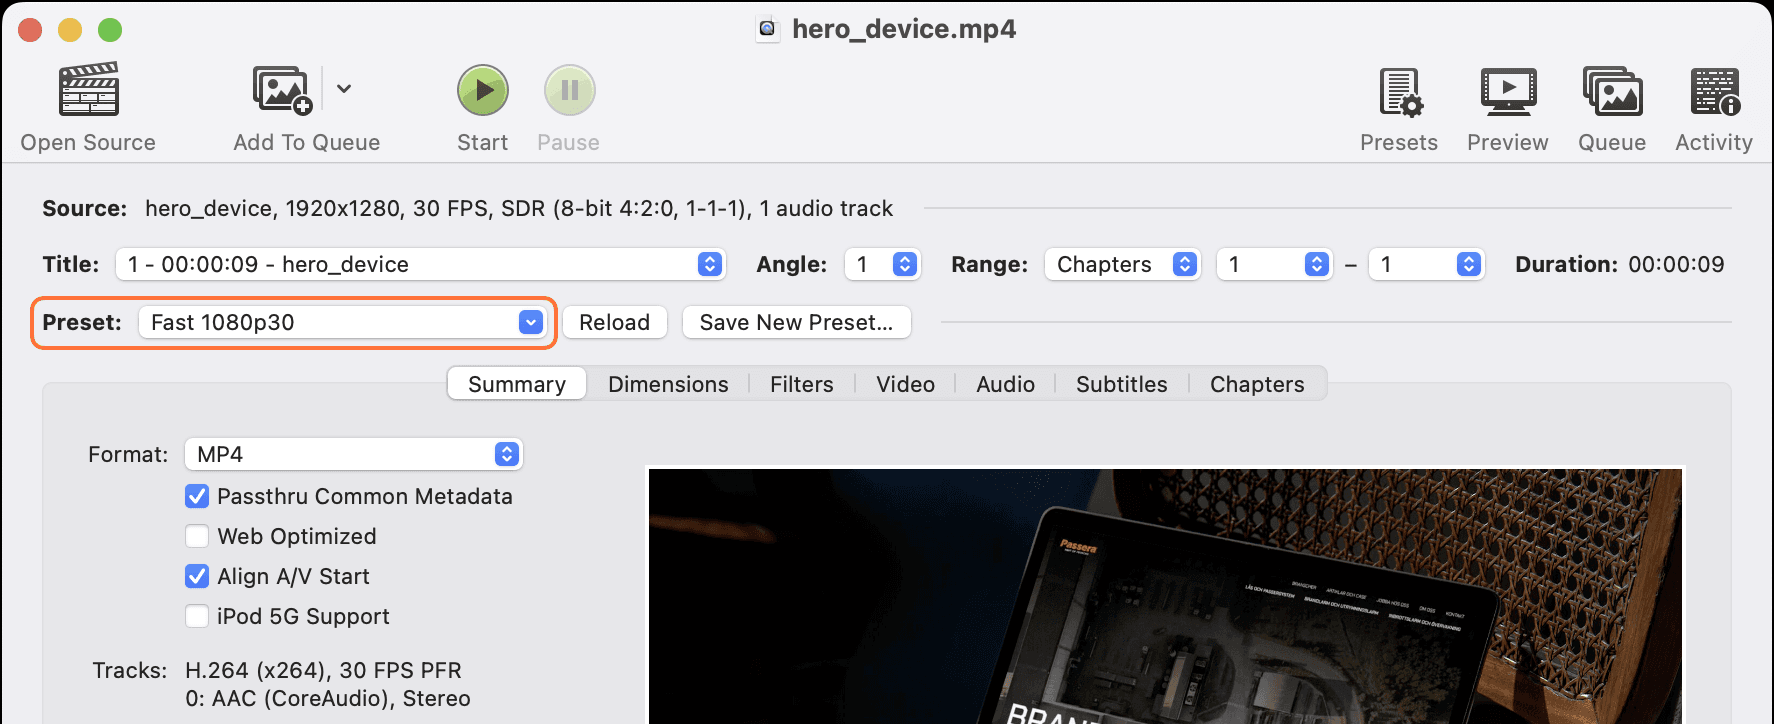Click the Add To Queue icon

point(282,90)
